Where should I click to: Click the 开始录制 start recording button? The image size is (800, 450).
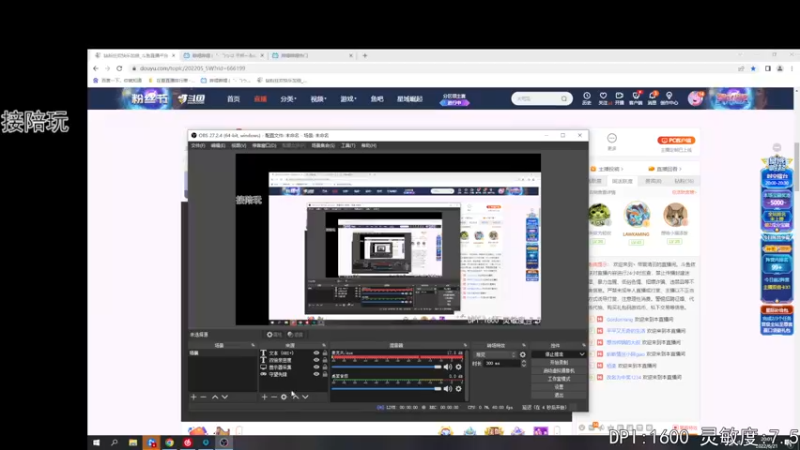coord(559,362)
